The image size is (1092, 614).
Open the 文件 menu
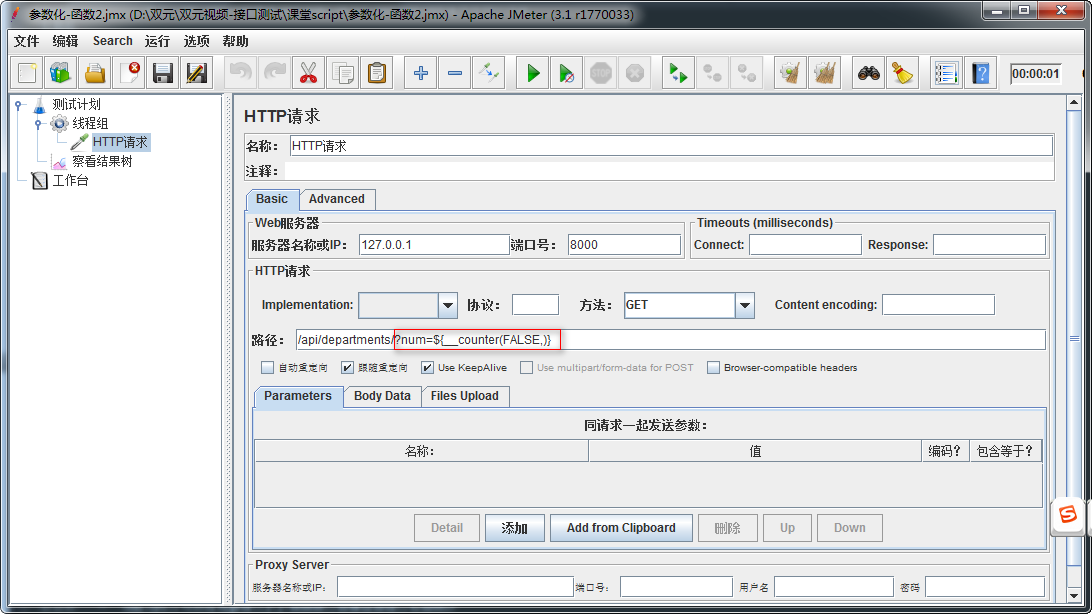tap(26, 41)
